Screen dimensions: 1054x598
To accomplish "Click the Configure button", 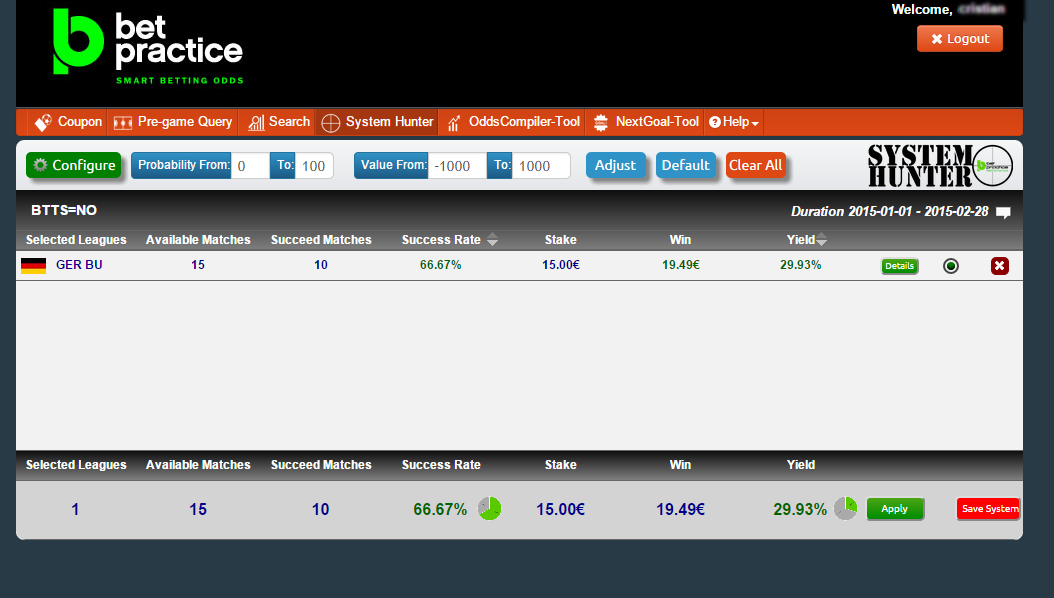I will click(74, 165).
